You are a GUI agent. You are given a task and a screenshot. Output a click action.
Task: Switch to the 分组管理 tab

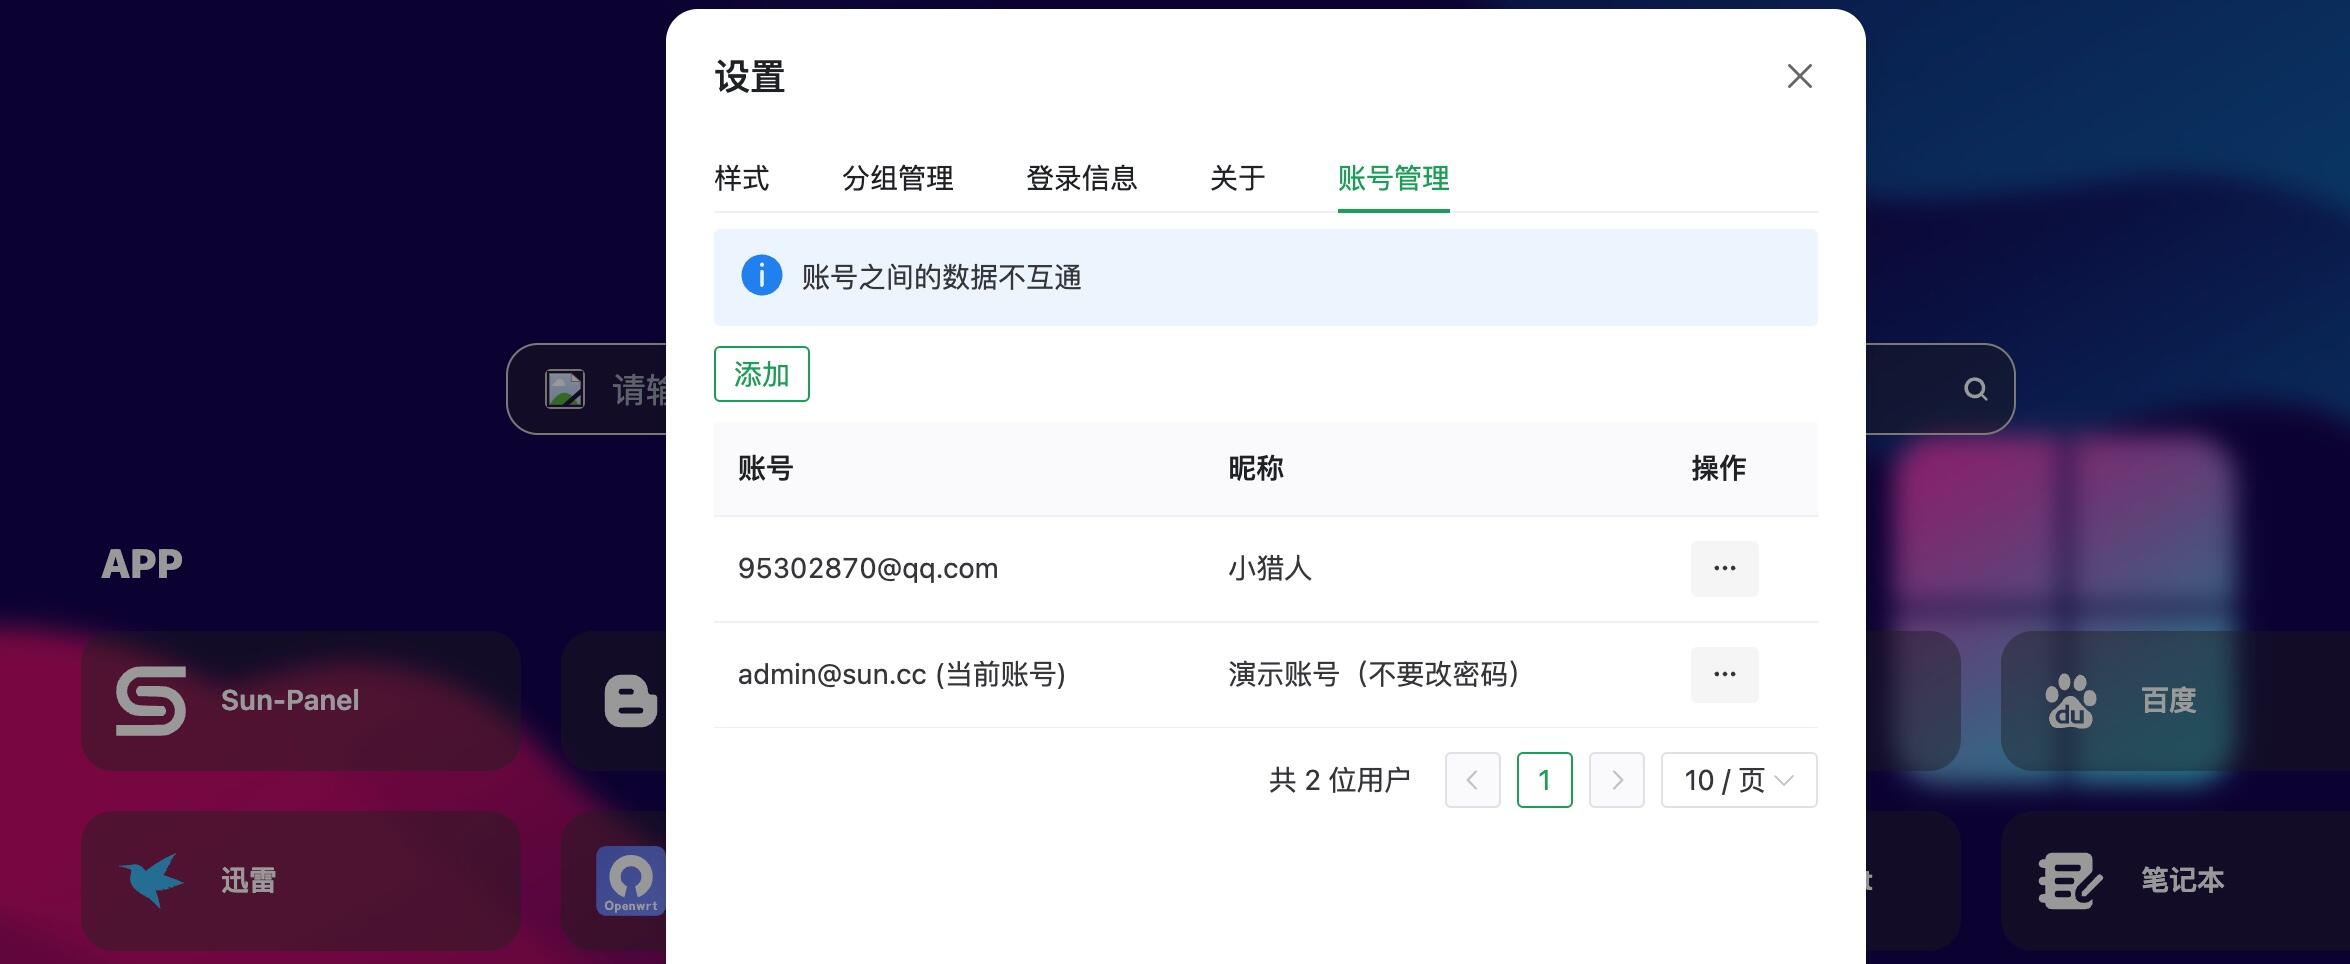click(898, 178)
